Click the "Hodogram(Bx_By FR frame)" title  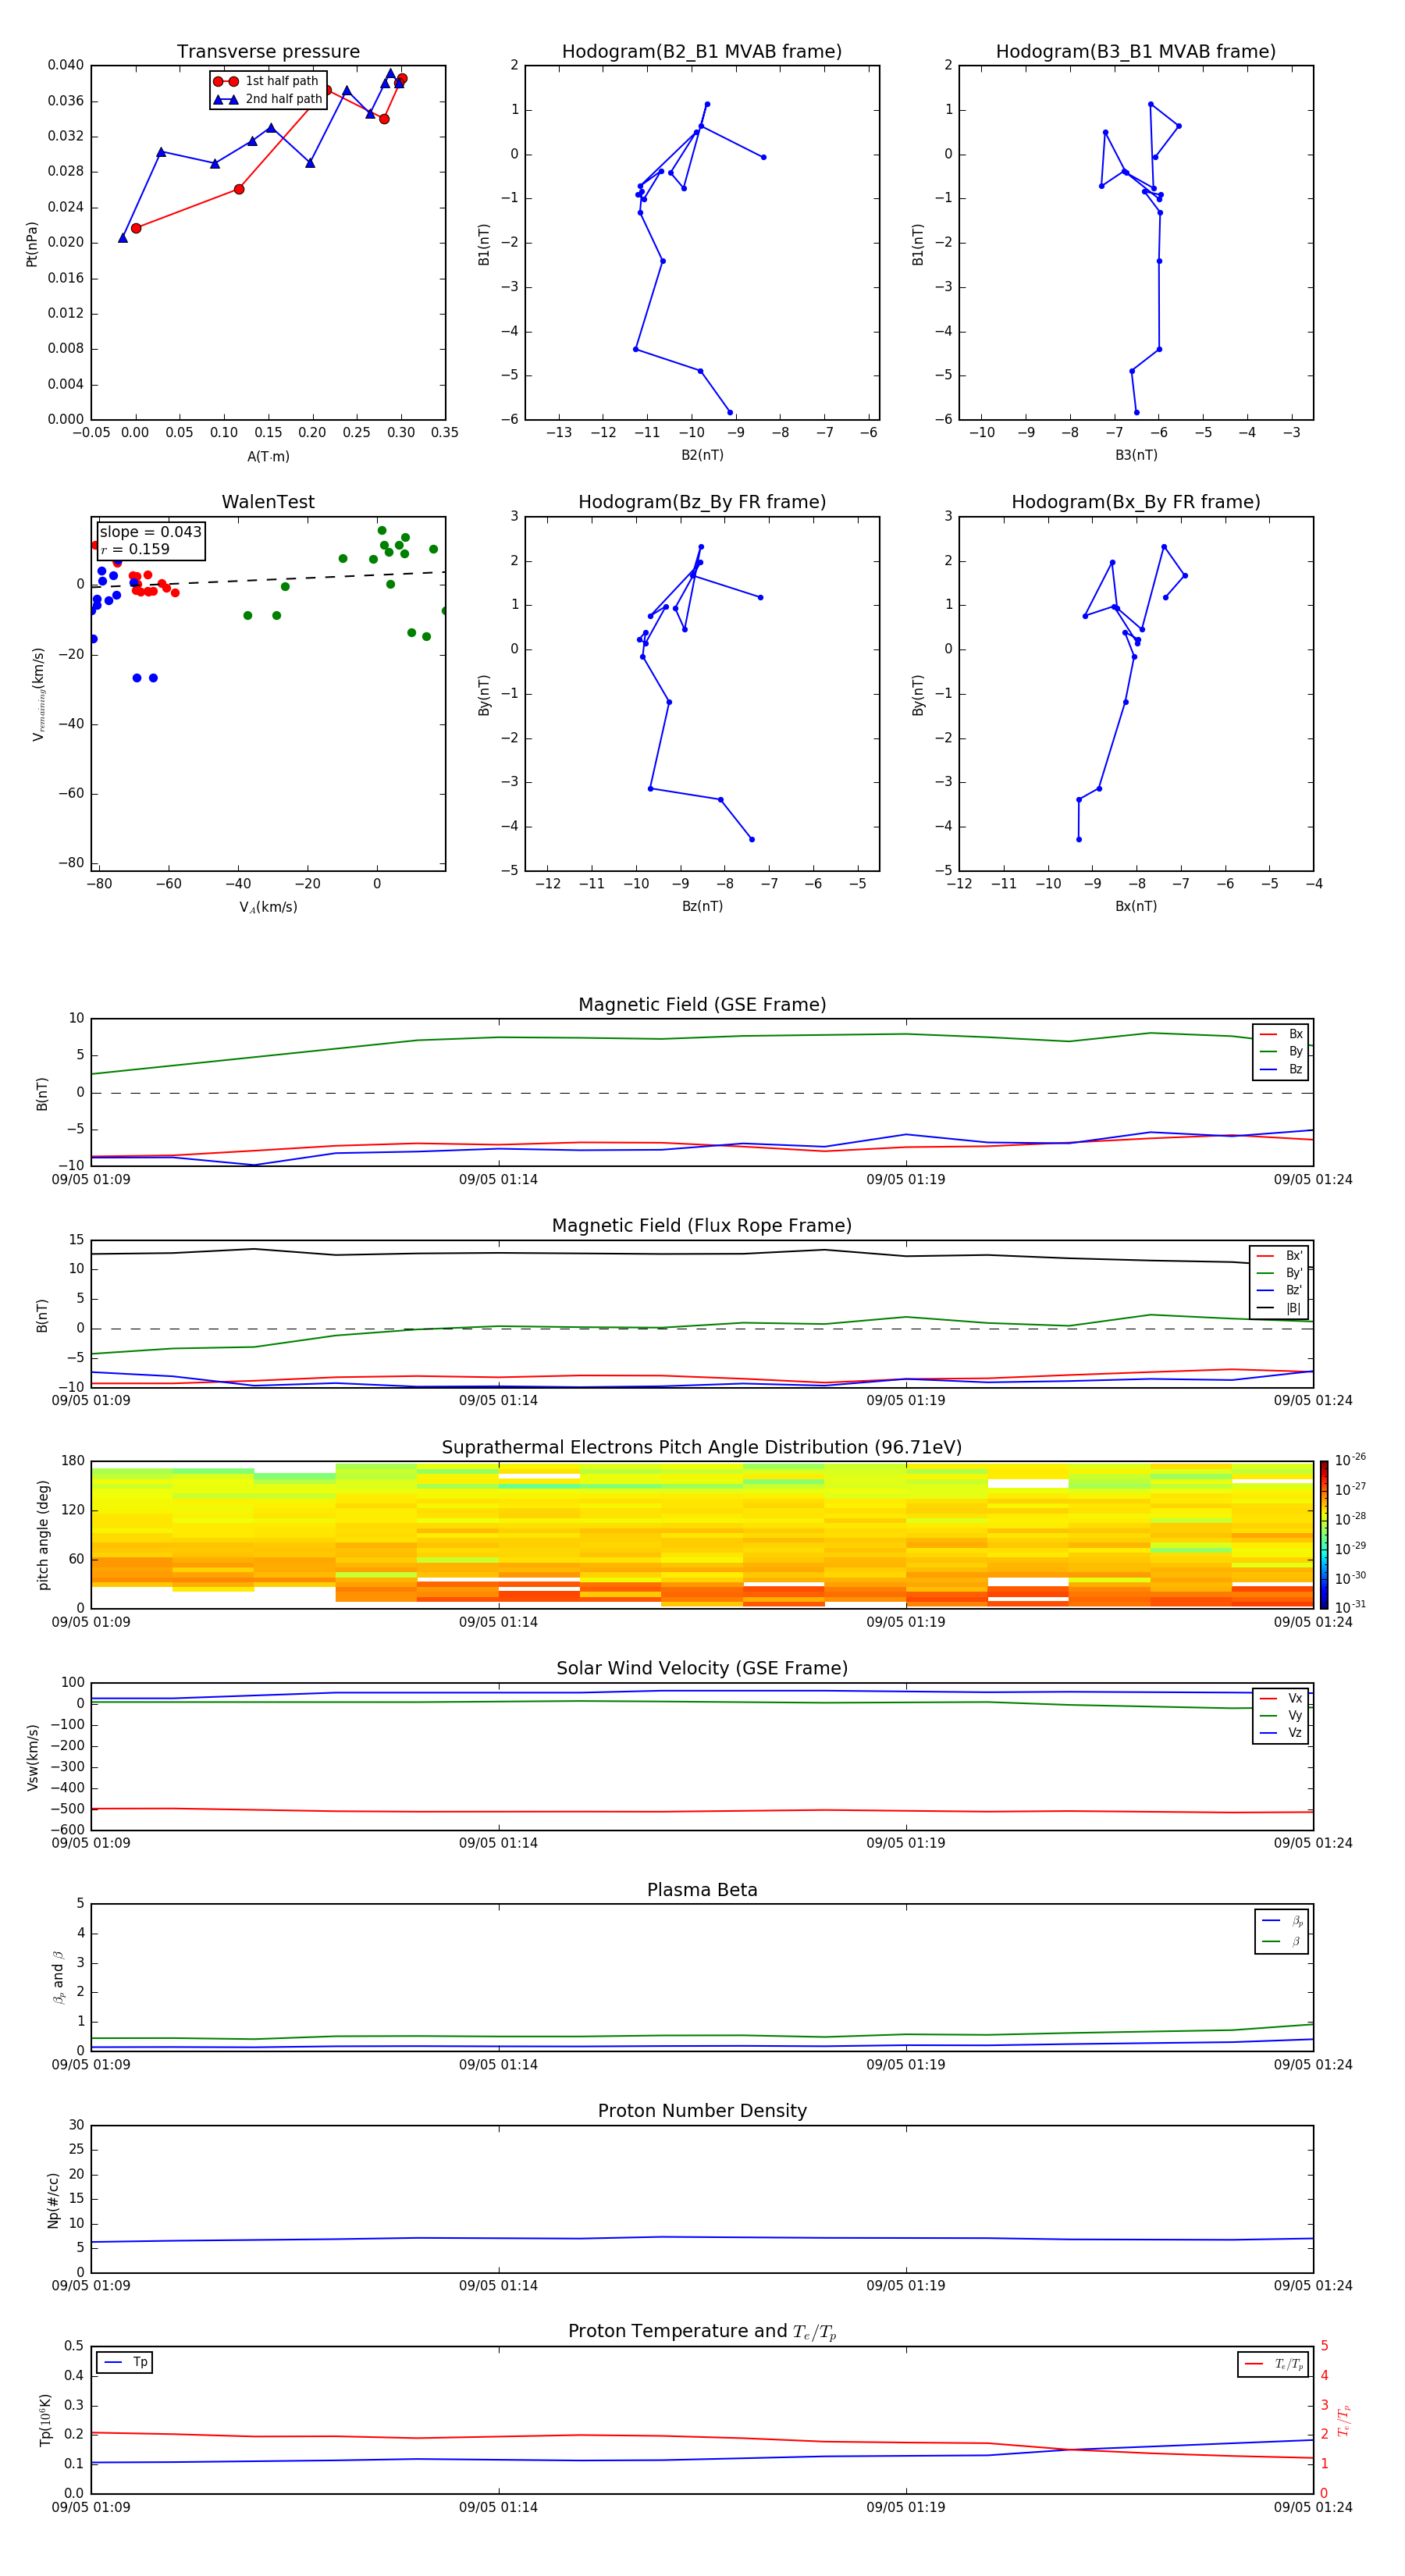click(x=1136, y=502)
